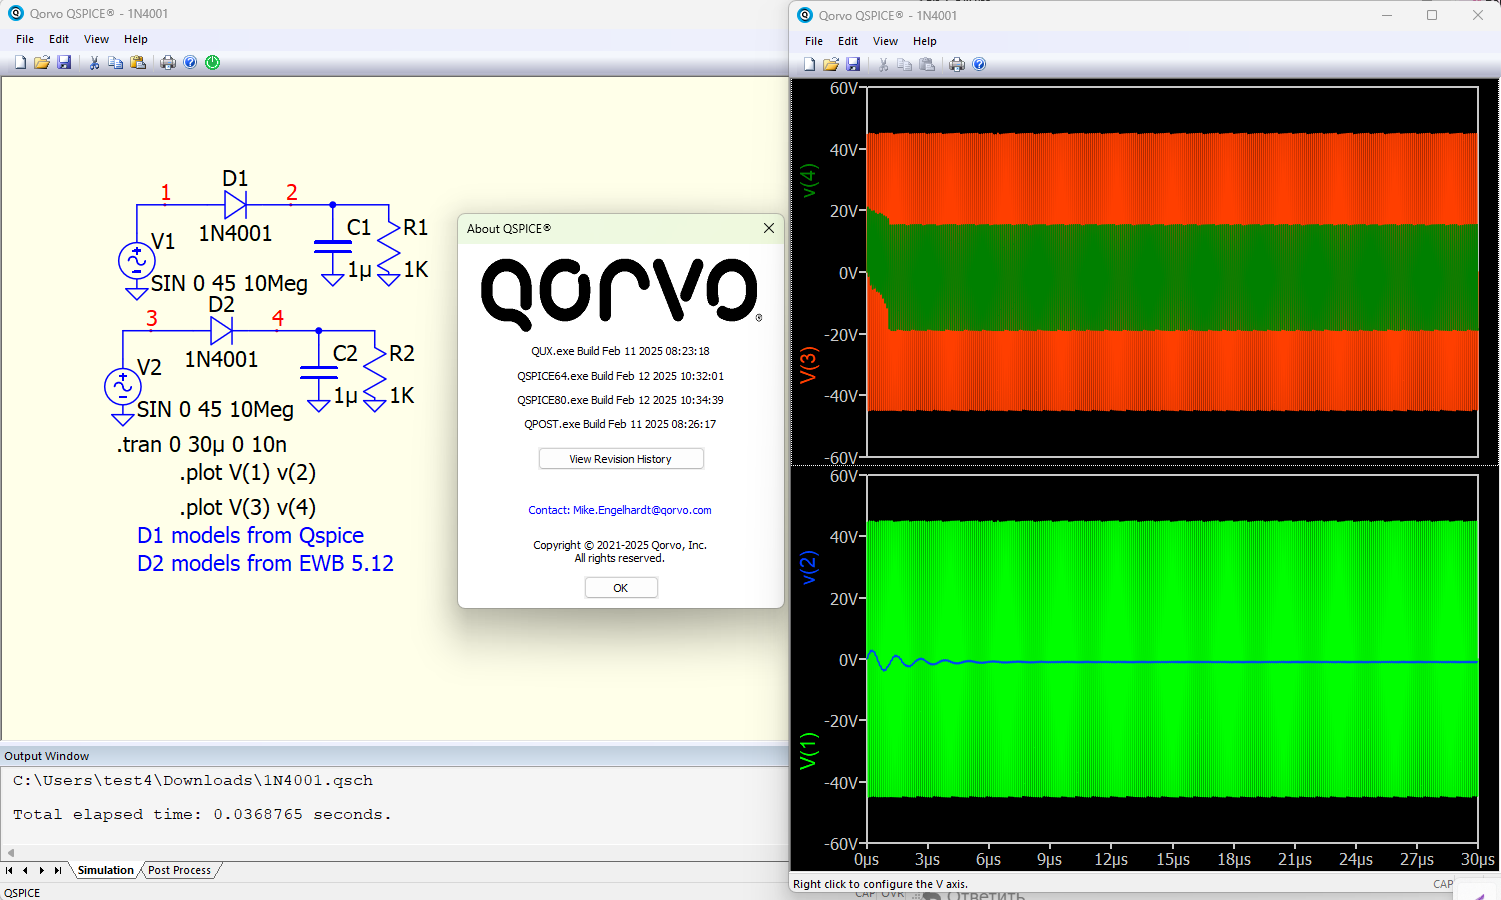Viewport: 1501px width, 900px height.
Task: Switch to the Post Process tab
Action: [179, 870]
